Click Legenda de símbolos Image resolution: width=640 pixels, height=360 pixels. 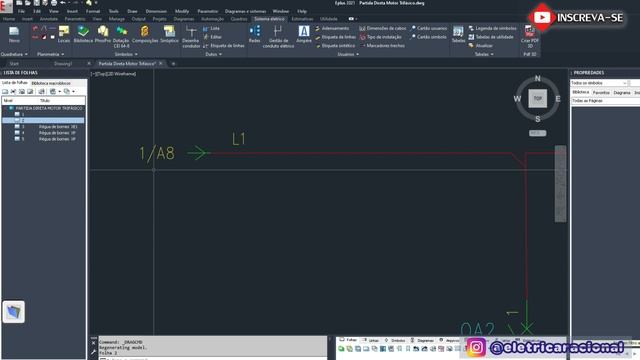pyautogui.click(x=492, y=29)
